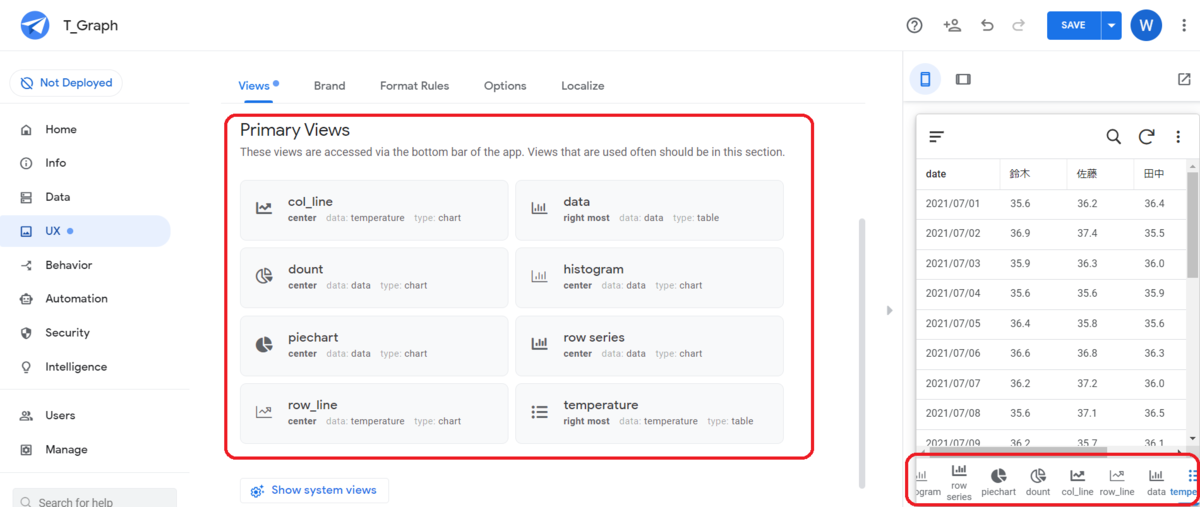Open the row series view card
Viewport: 1200px width, 507px height.
click(649, 345)
